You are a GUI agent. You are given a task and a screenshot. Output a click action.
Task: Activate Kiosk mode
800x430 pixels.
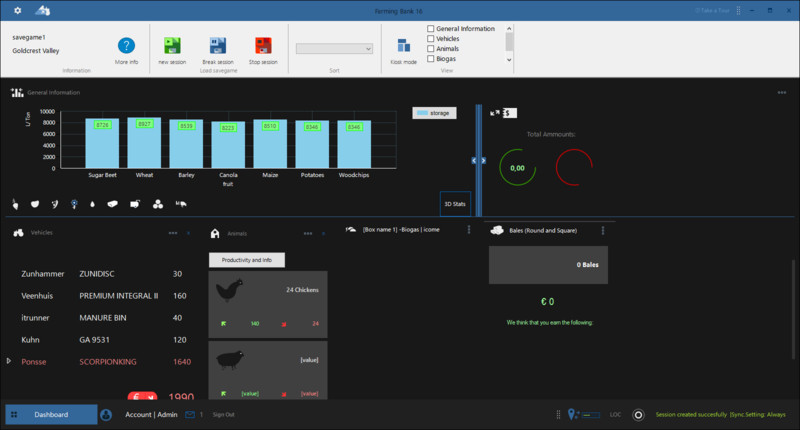(403, 45)
